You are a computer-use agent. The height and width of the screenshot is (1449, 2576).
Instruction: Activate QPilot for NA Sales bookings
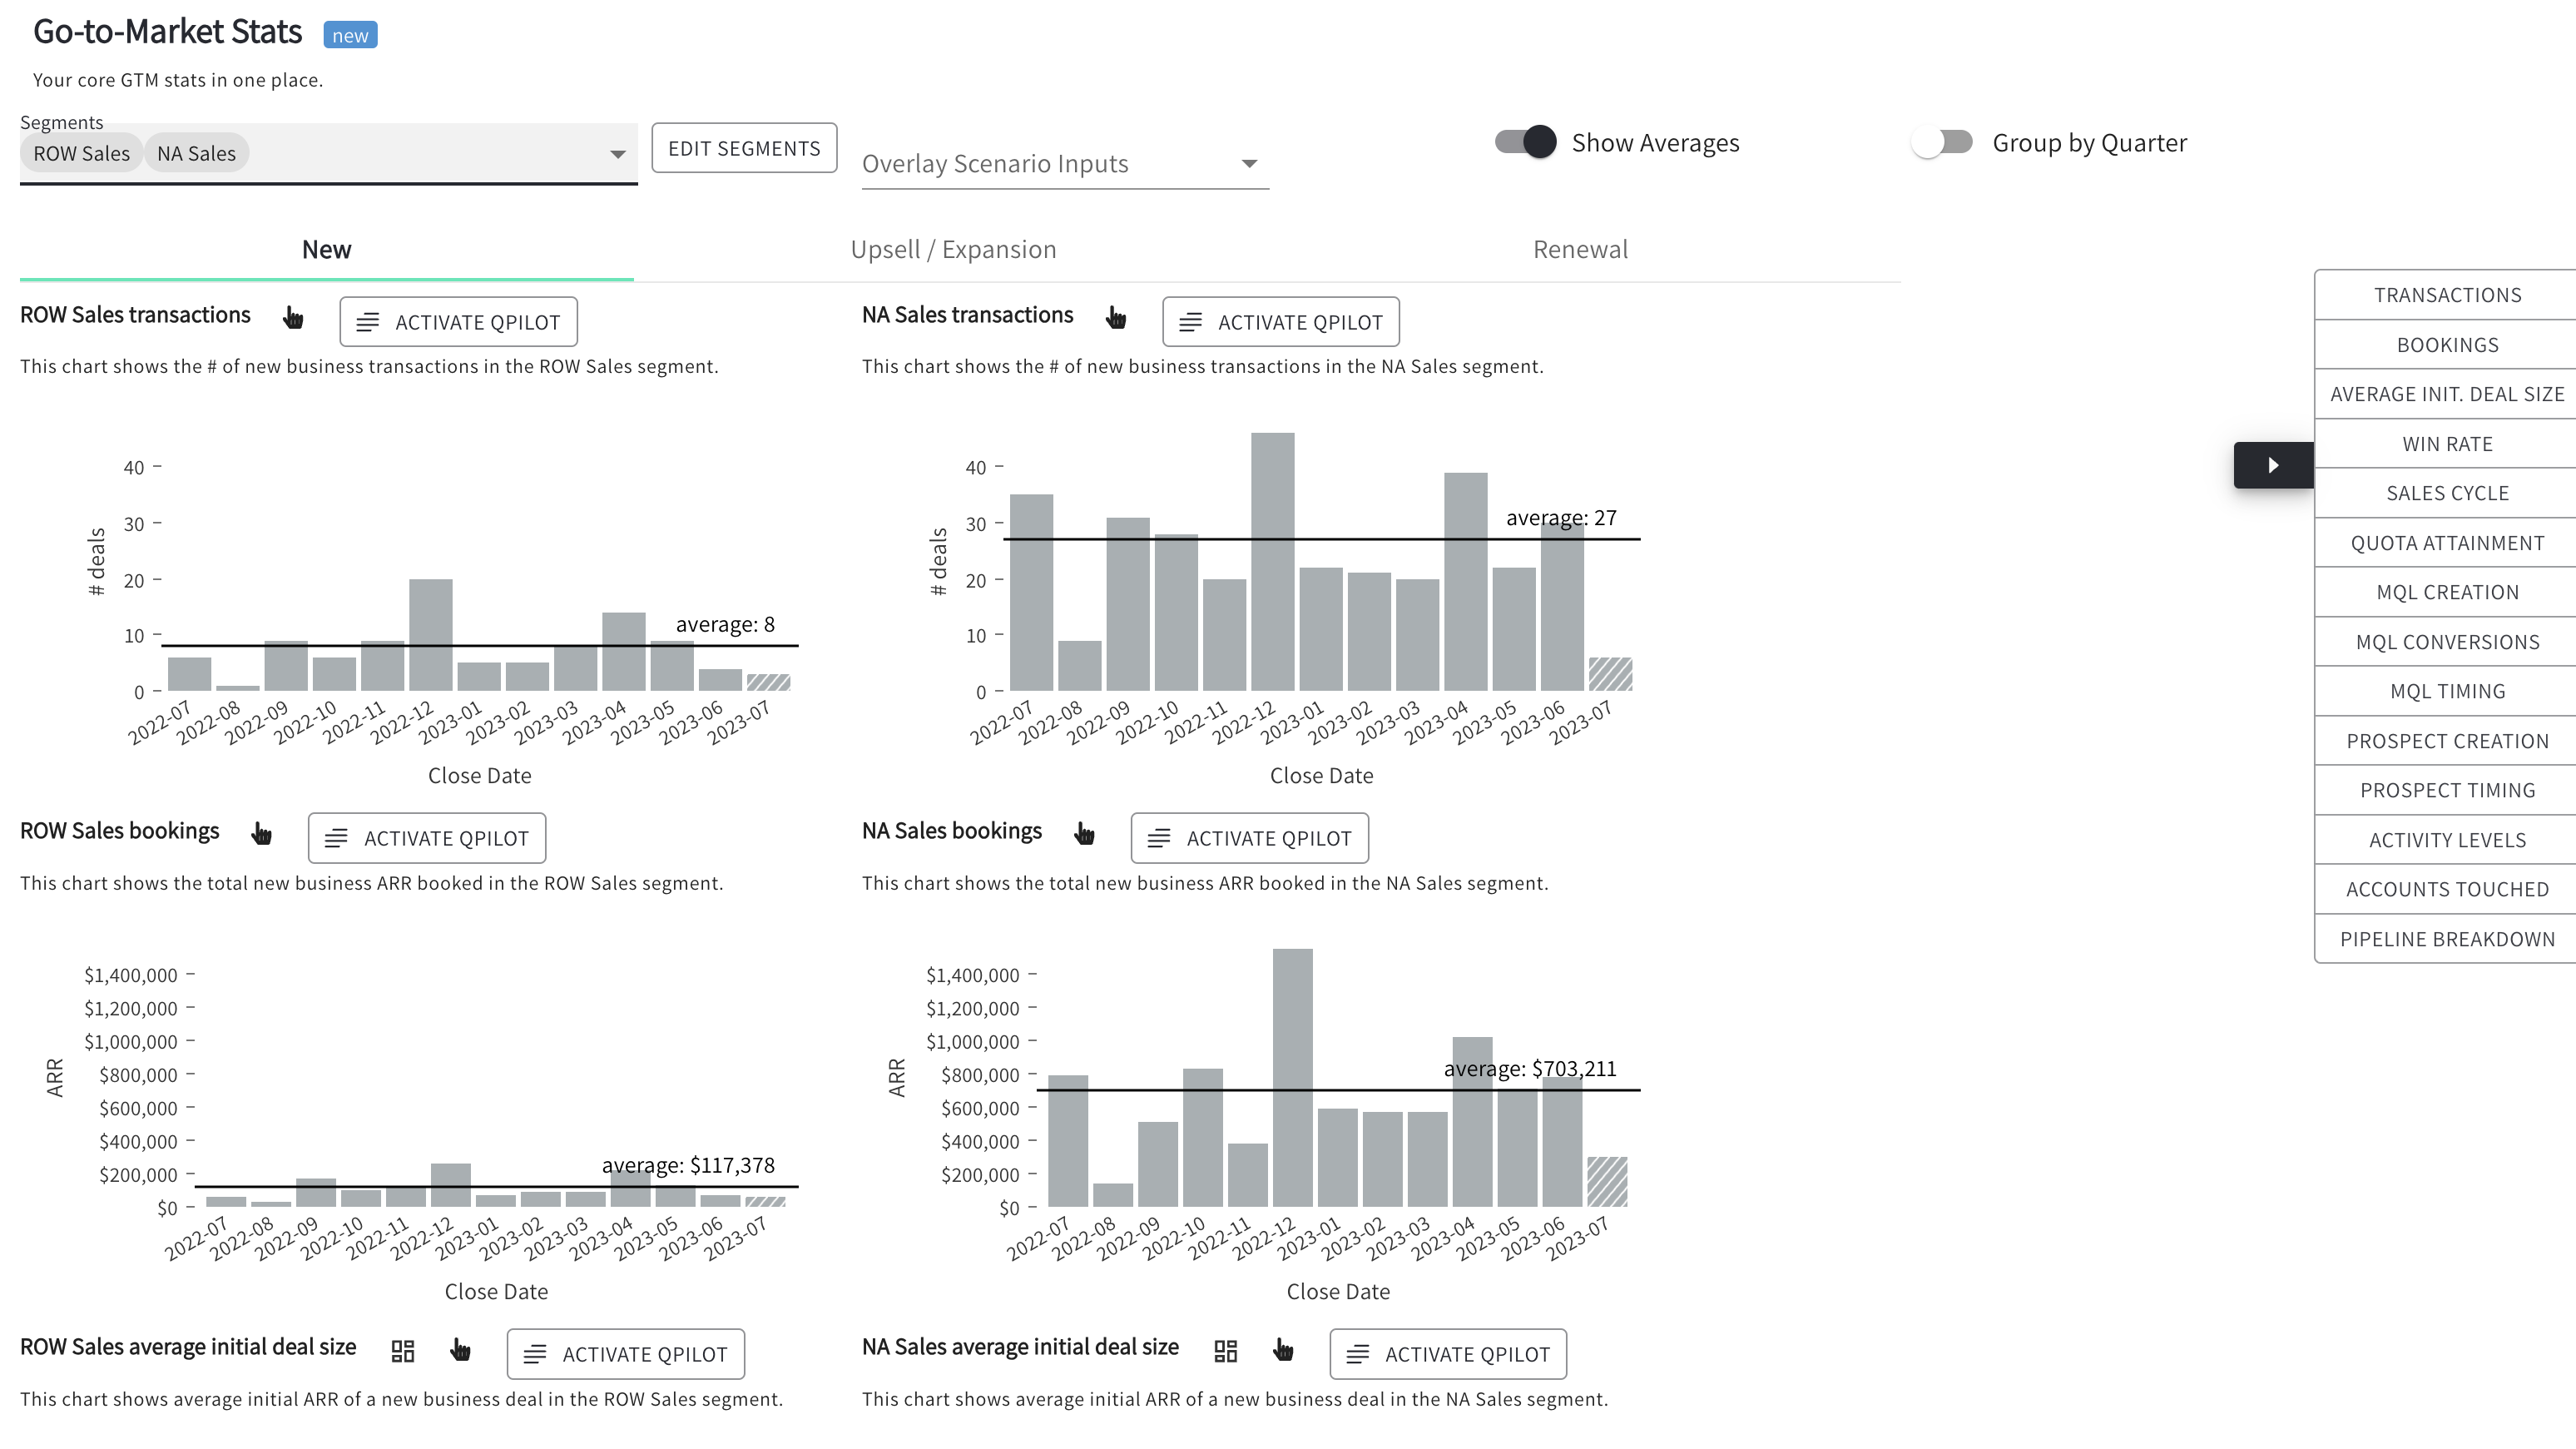click(x=1249, y=837)
